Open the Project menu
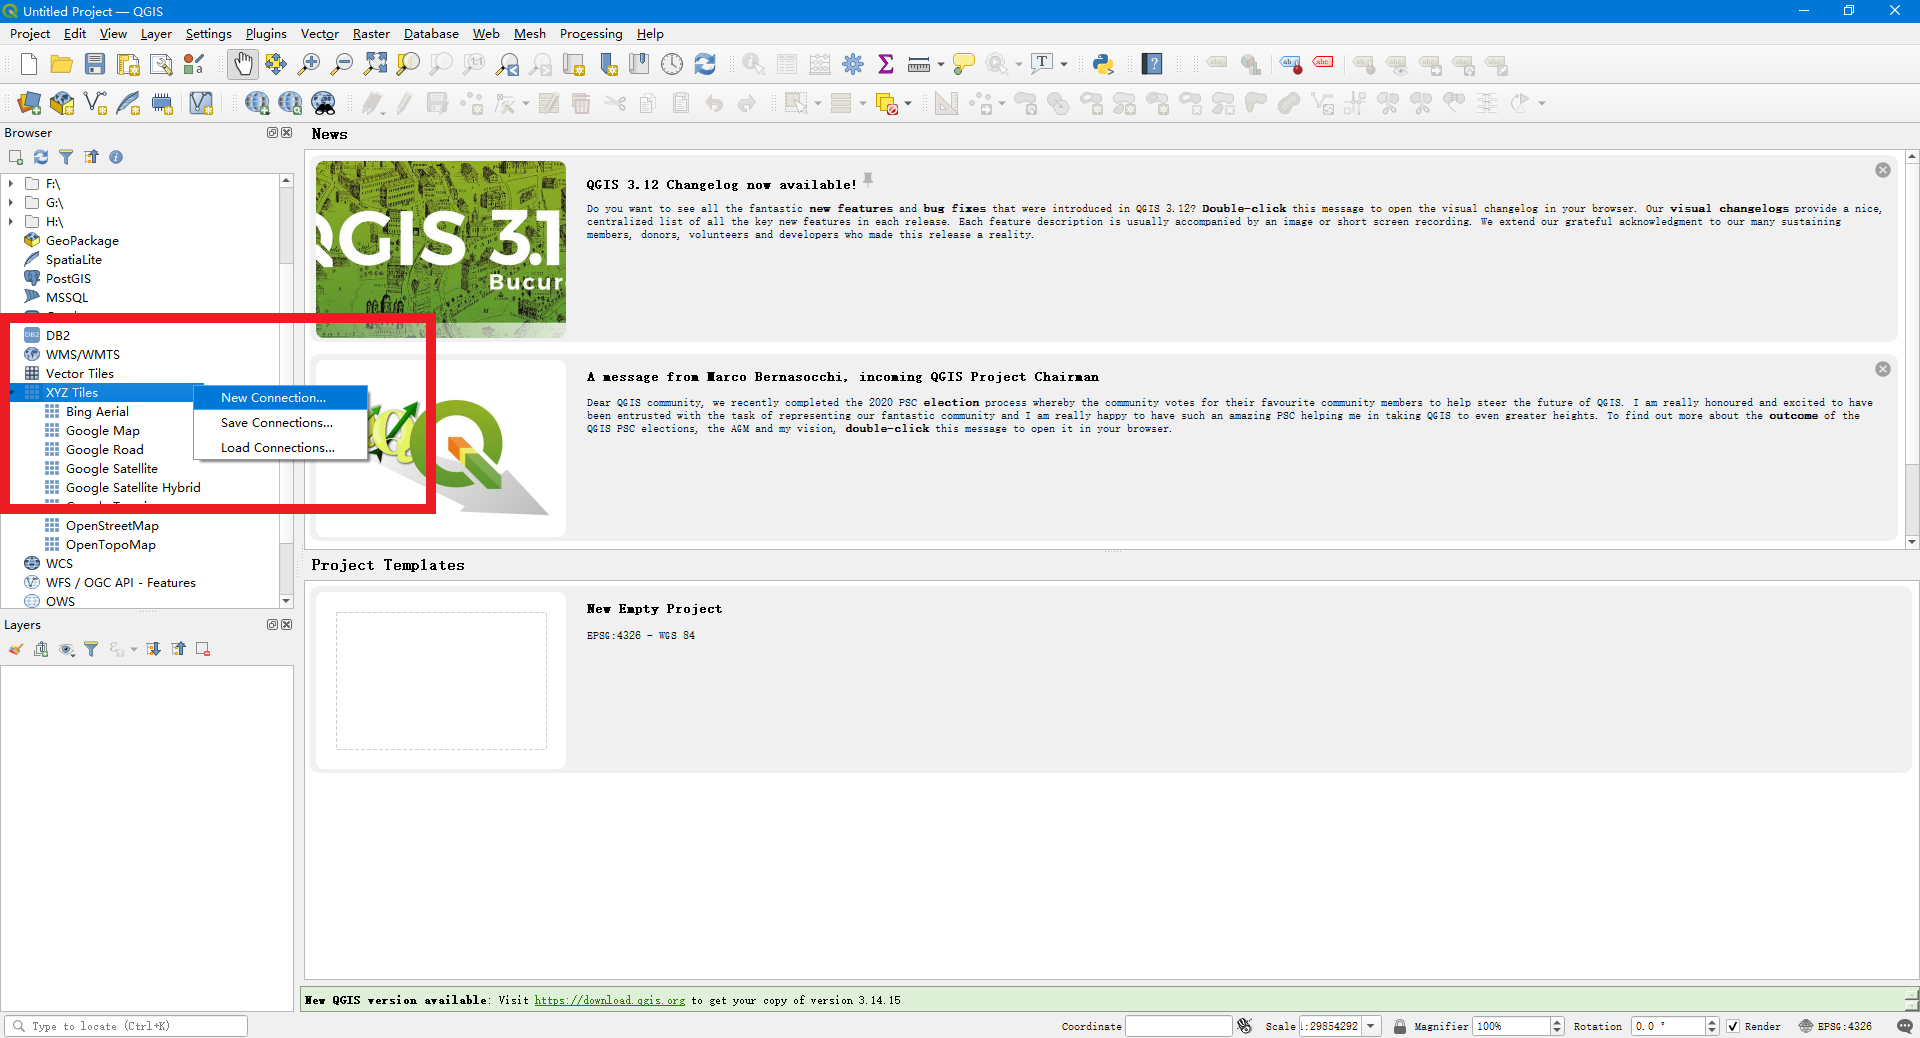1920x1038 pixels. 30,34
